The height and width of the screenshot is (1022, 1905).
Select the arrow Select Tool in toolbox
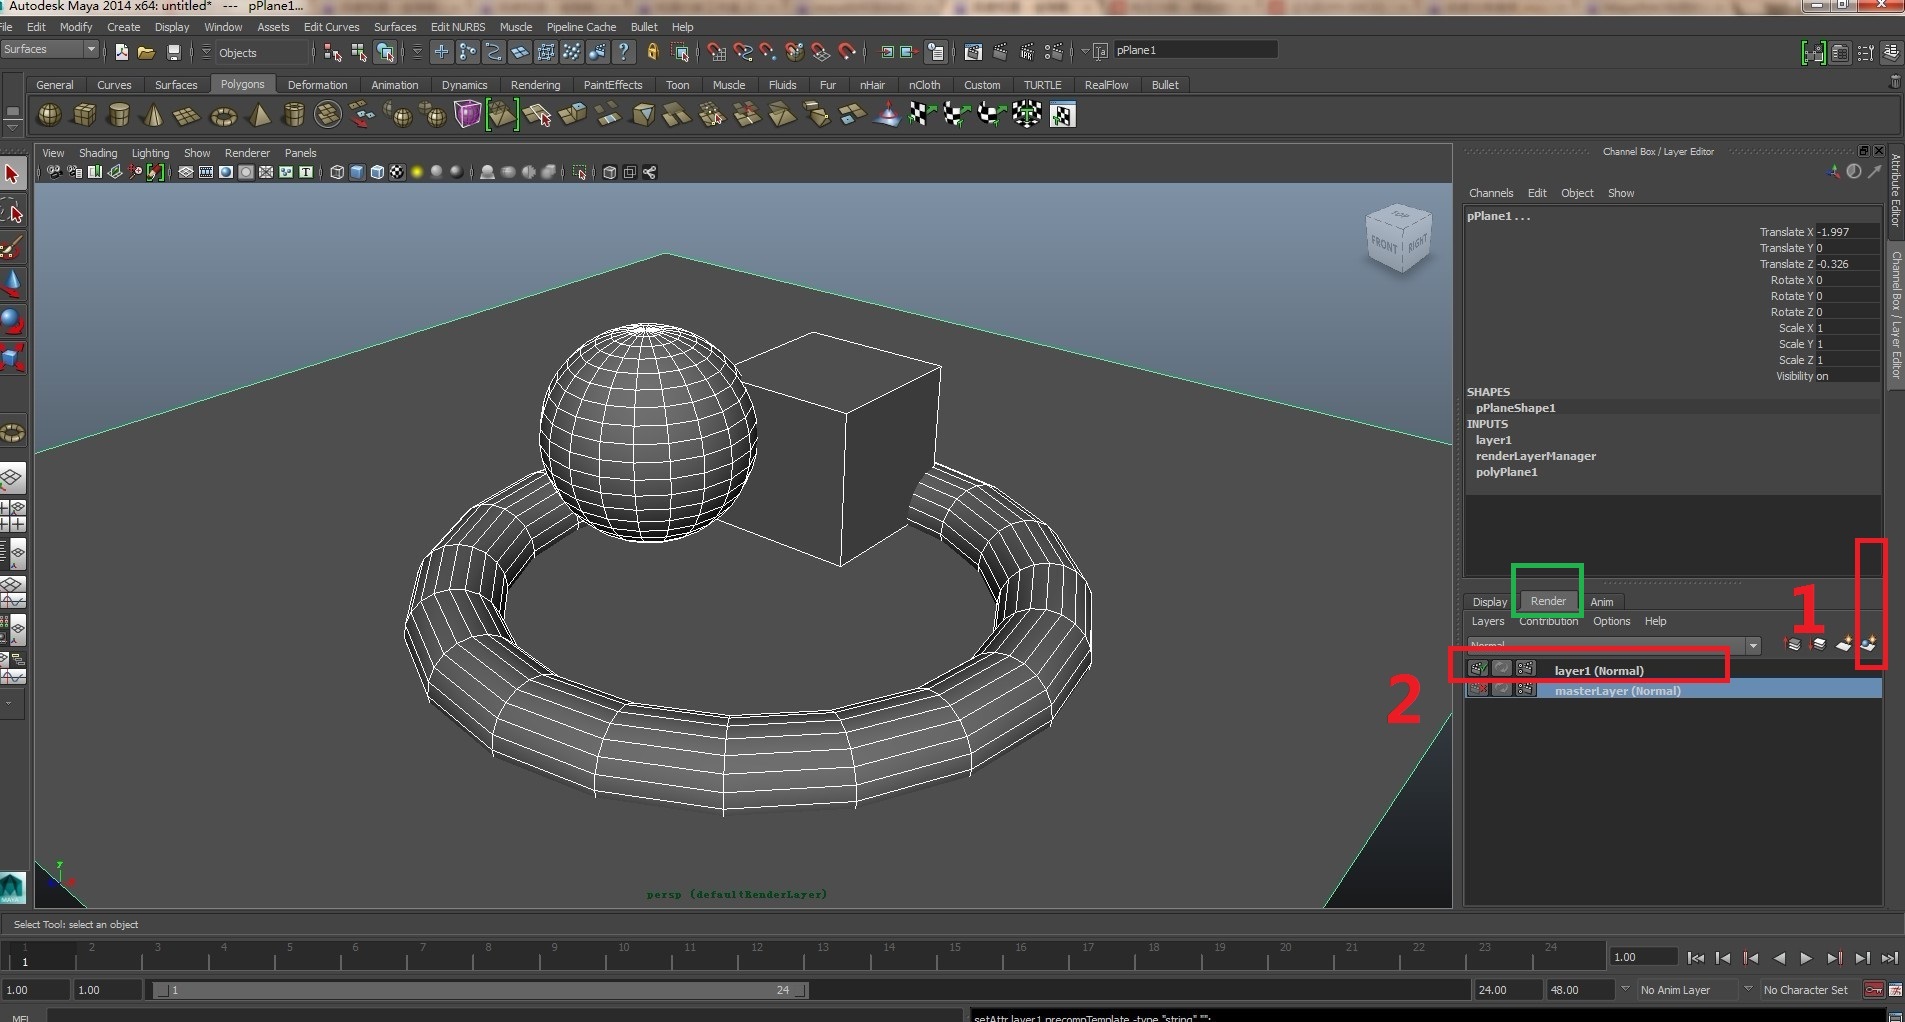[12, 174]
